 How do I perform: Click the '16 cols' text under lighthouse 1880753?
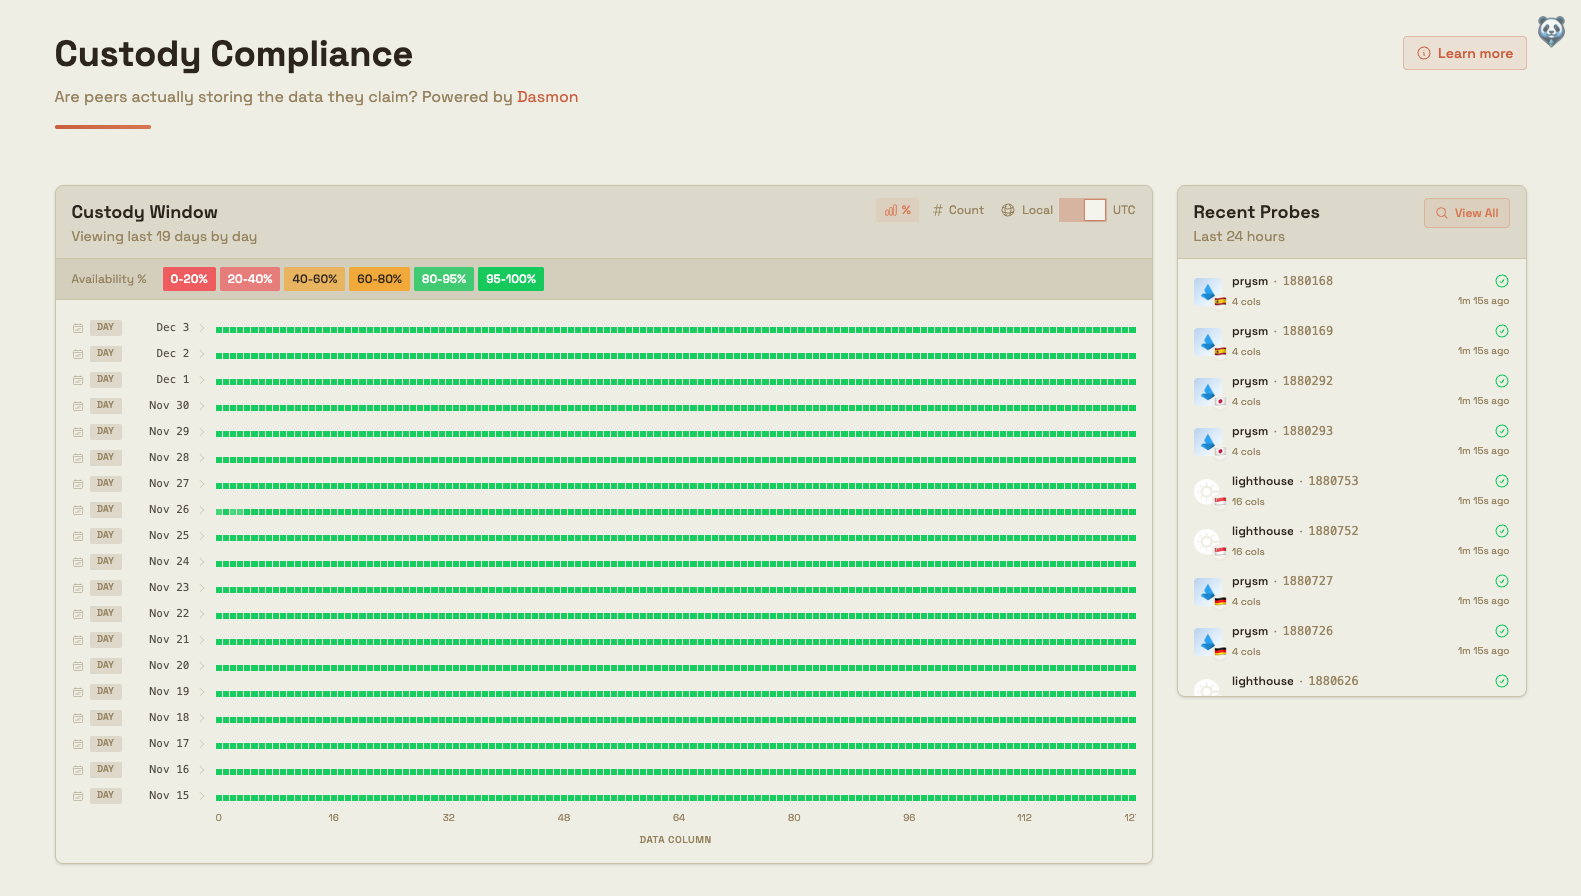click(1248, 502)
